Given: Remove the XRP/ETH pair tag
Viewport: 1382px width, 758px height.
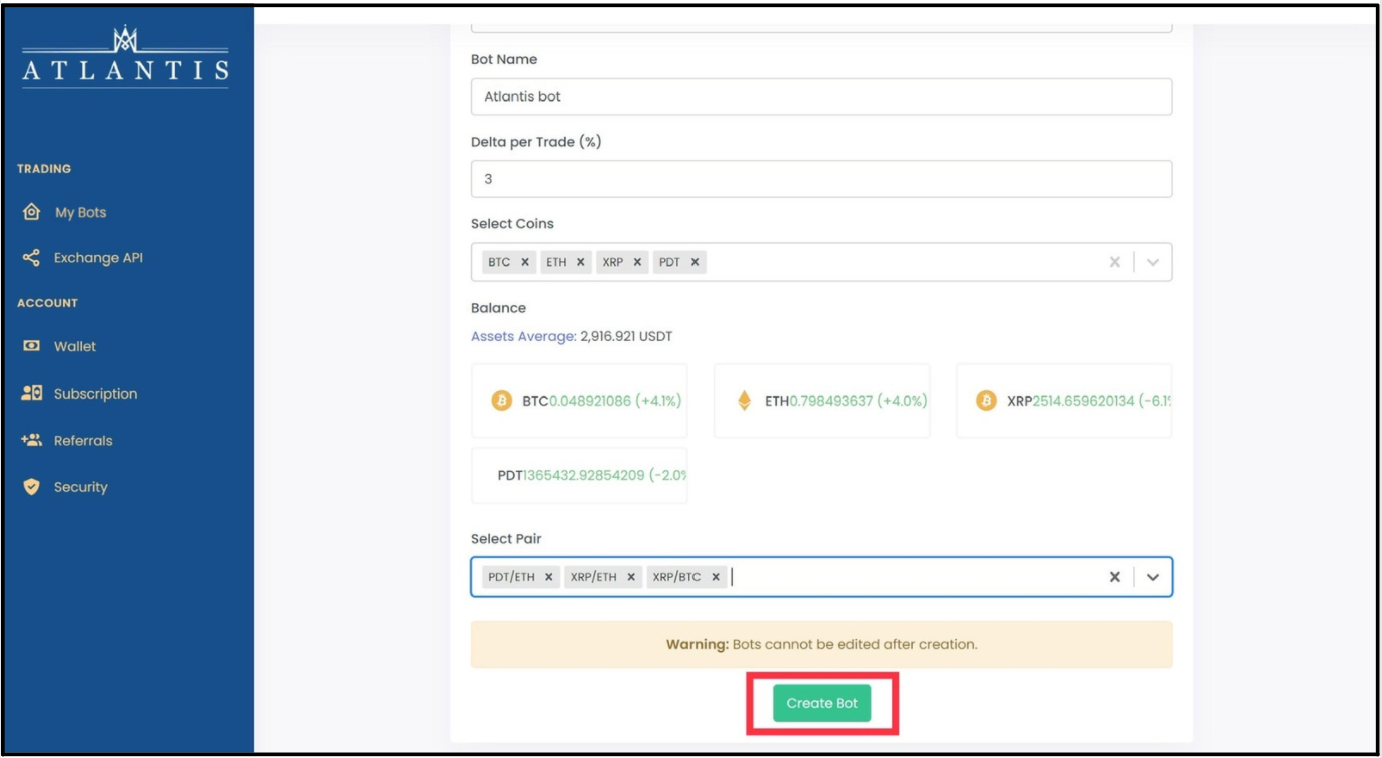Looking at the screenshot, I should click(630, 577).
